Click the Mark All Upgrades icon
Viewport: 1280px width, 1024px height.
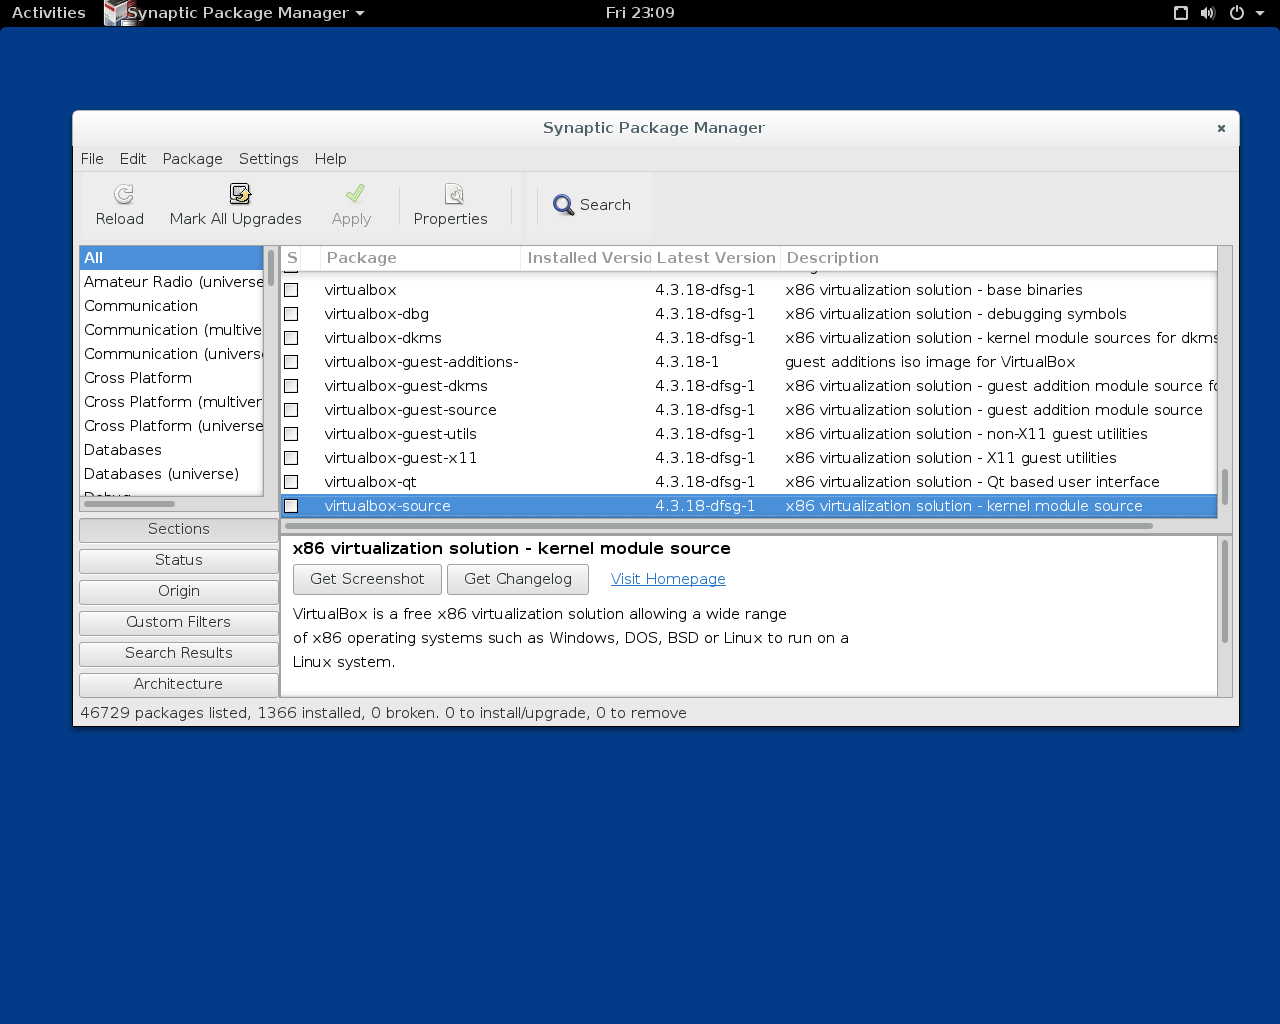pos(240,194)
